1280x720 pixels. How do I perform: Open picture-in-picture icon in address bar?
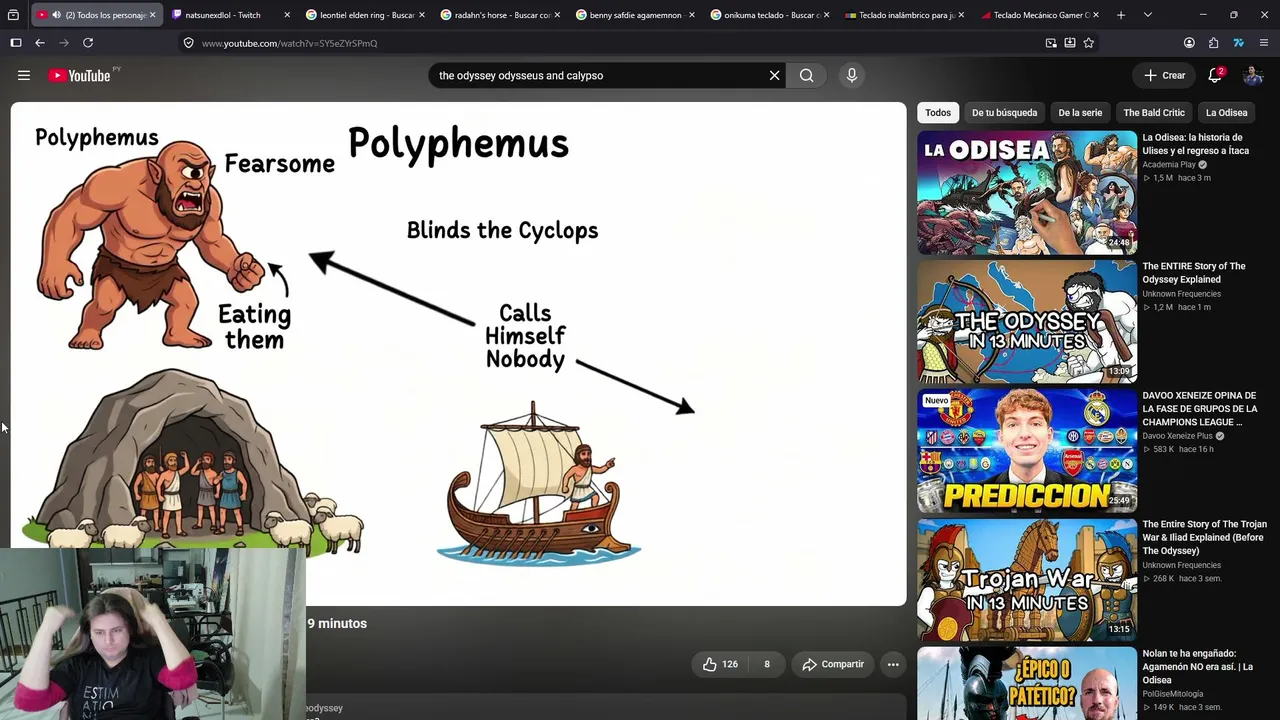1051,43
